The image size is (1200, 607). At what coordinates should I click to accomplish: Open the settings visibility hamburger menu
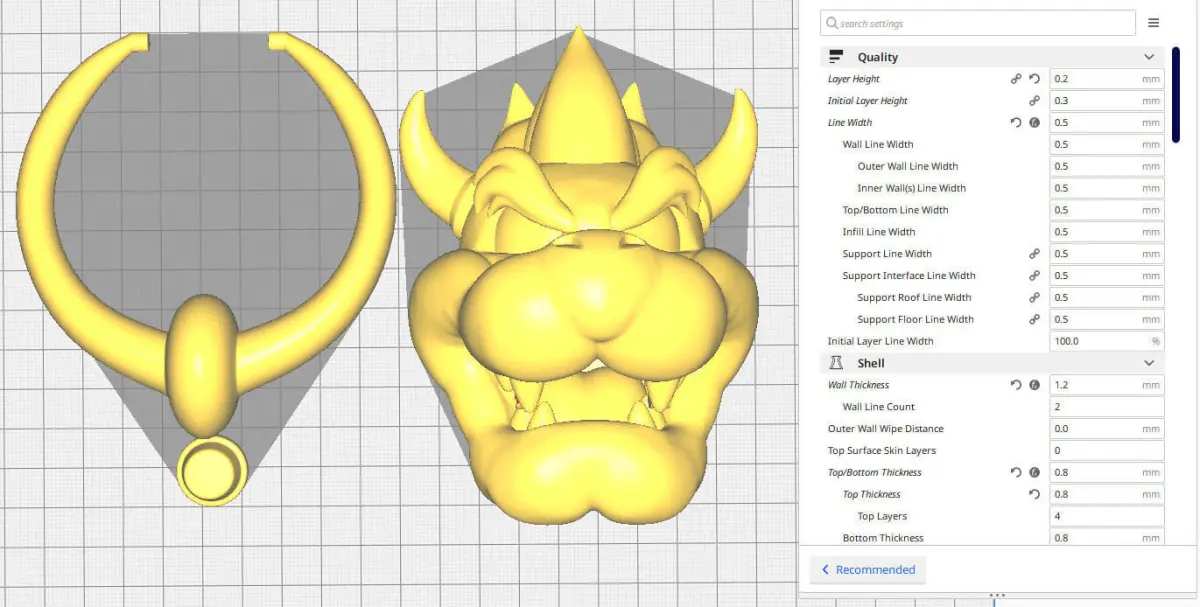point(1153,23)
